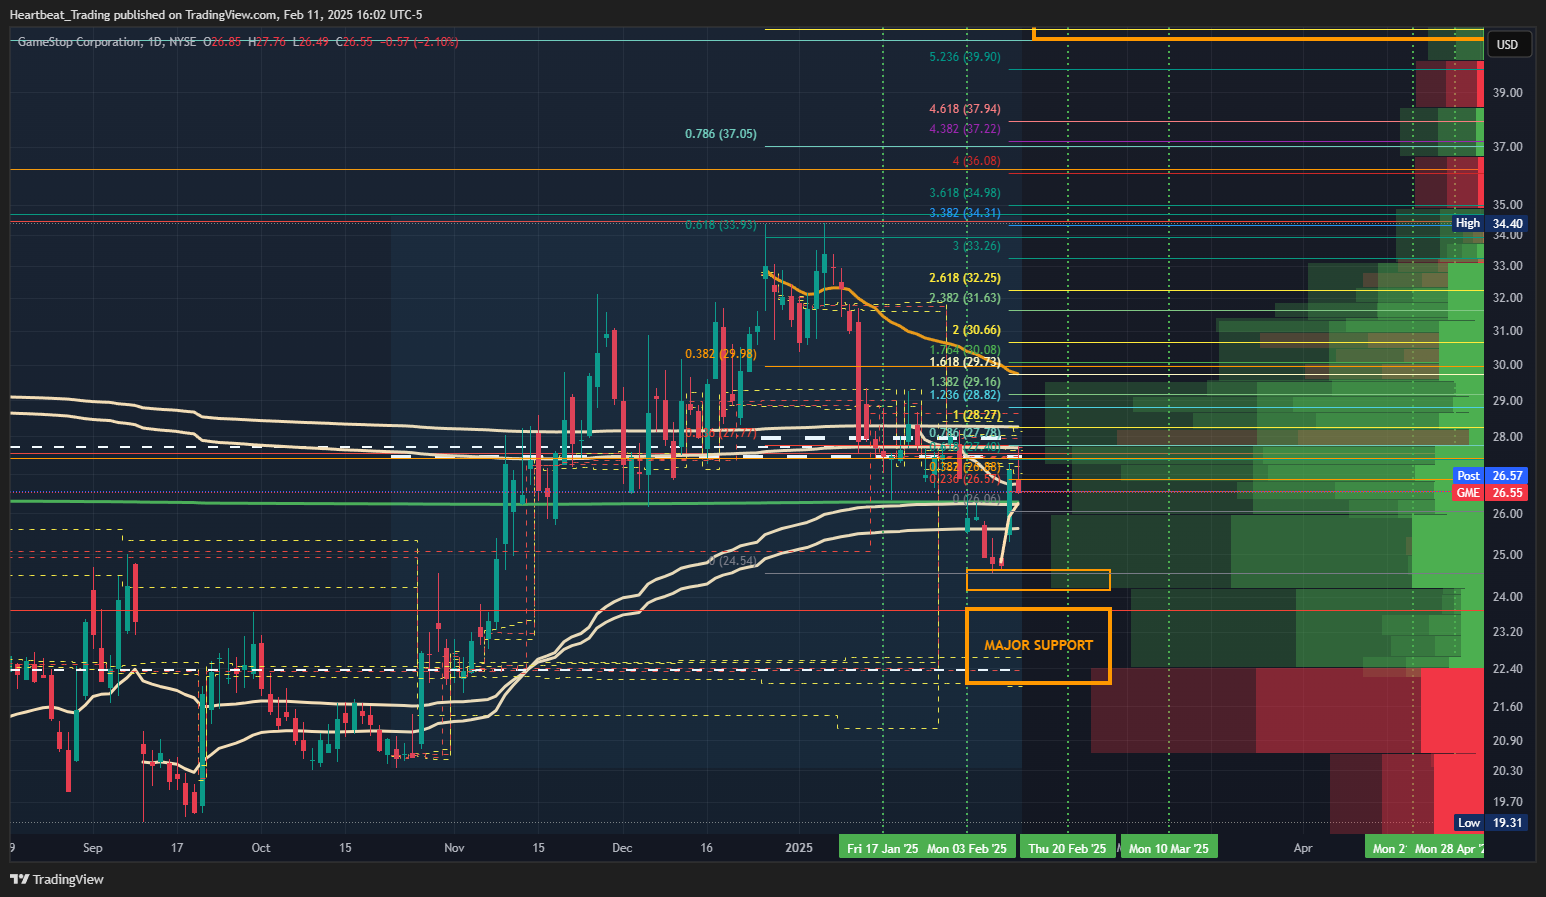Select the MAJOR SUPPORT annotation text

pyautogui.click(x=1038, y=645)
